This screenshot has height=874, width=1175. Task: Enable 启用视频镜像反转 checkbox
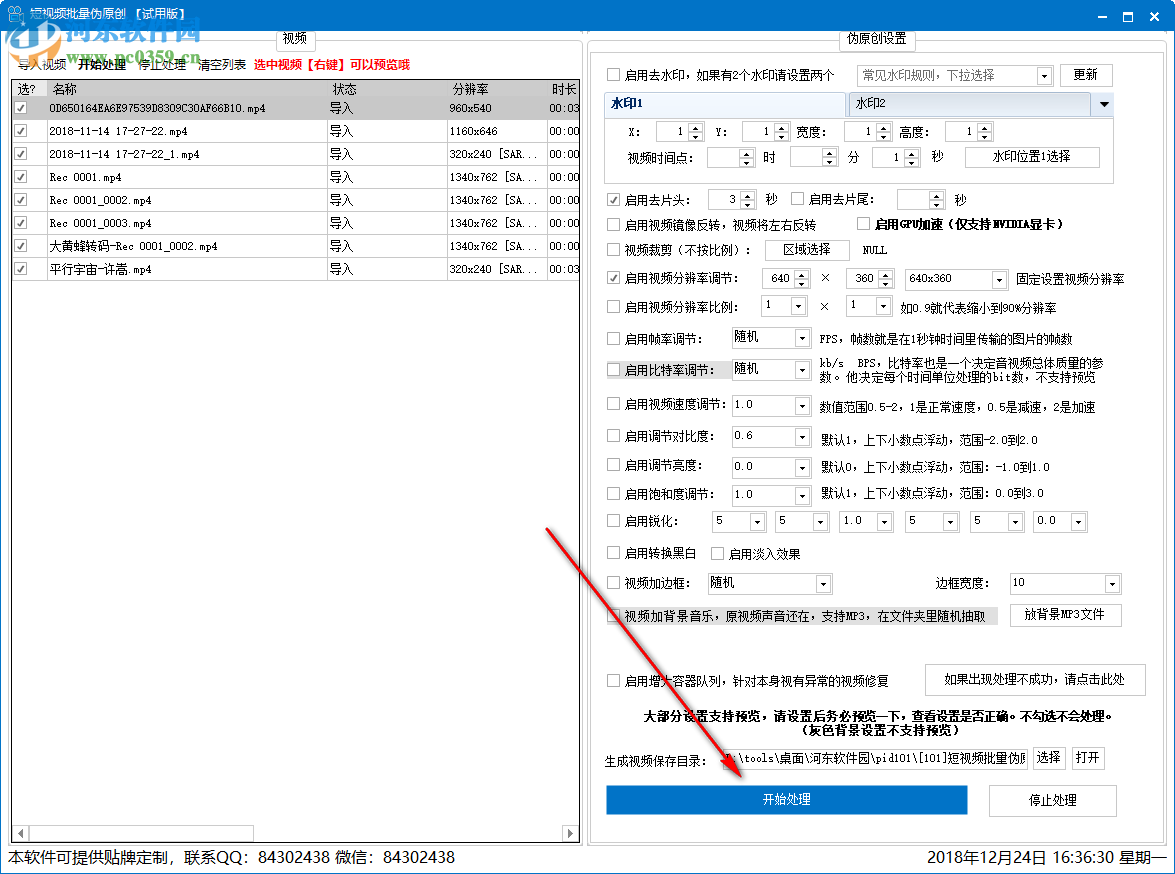tap(613, 224)
